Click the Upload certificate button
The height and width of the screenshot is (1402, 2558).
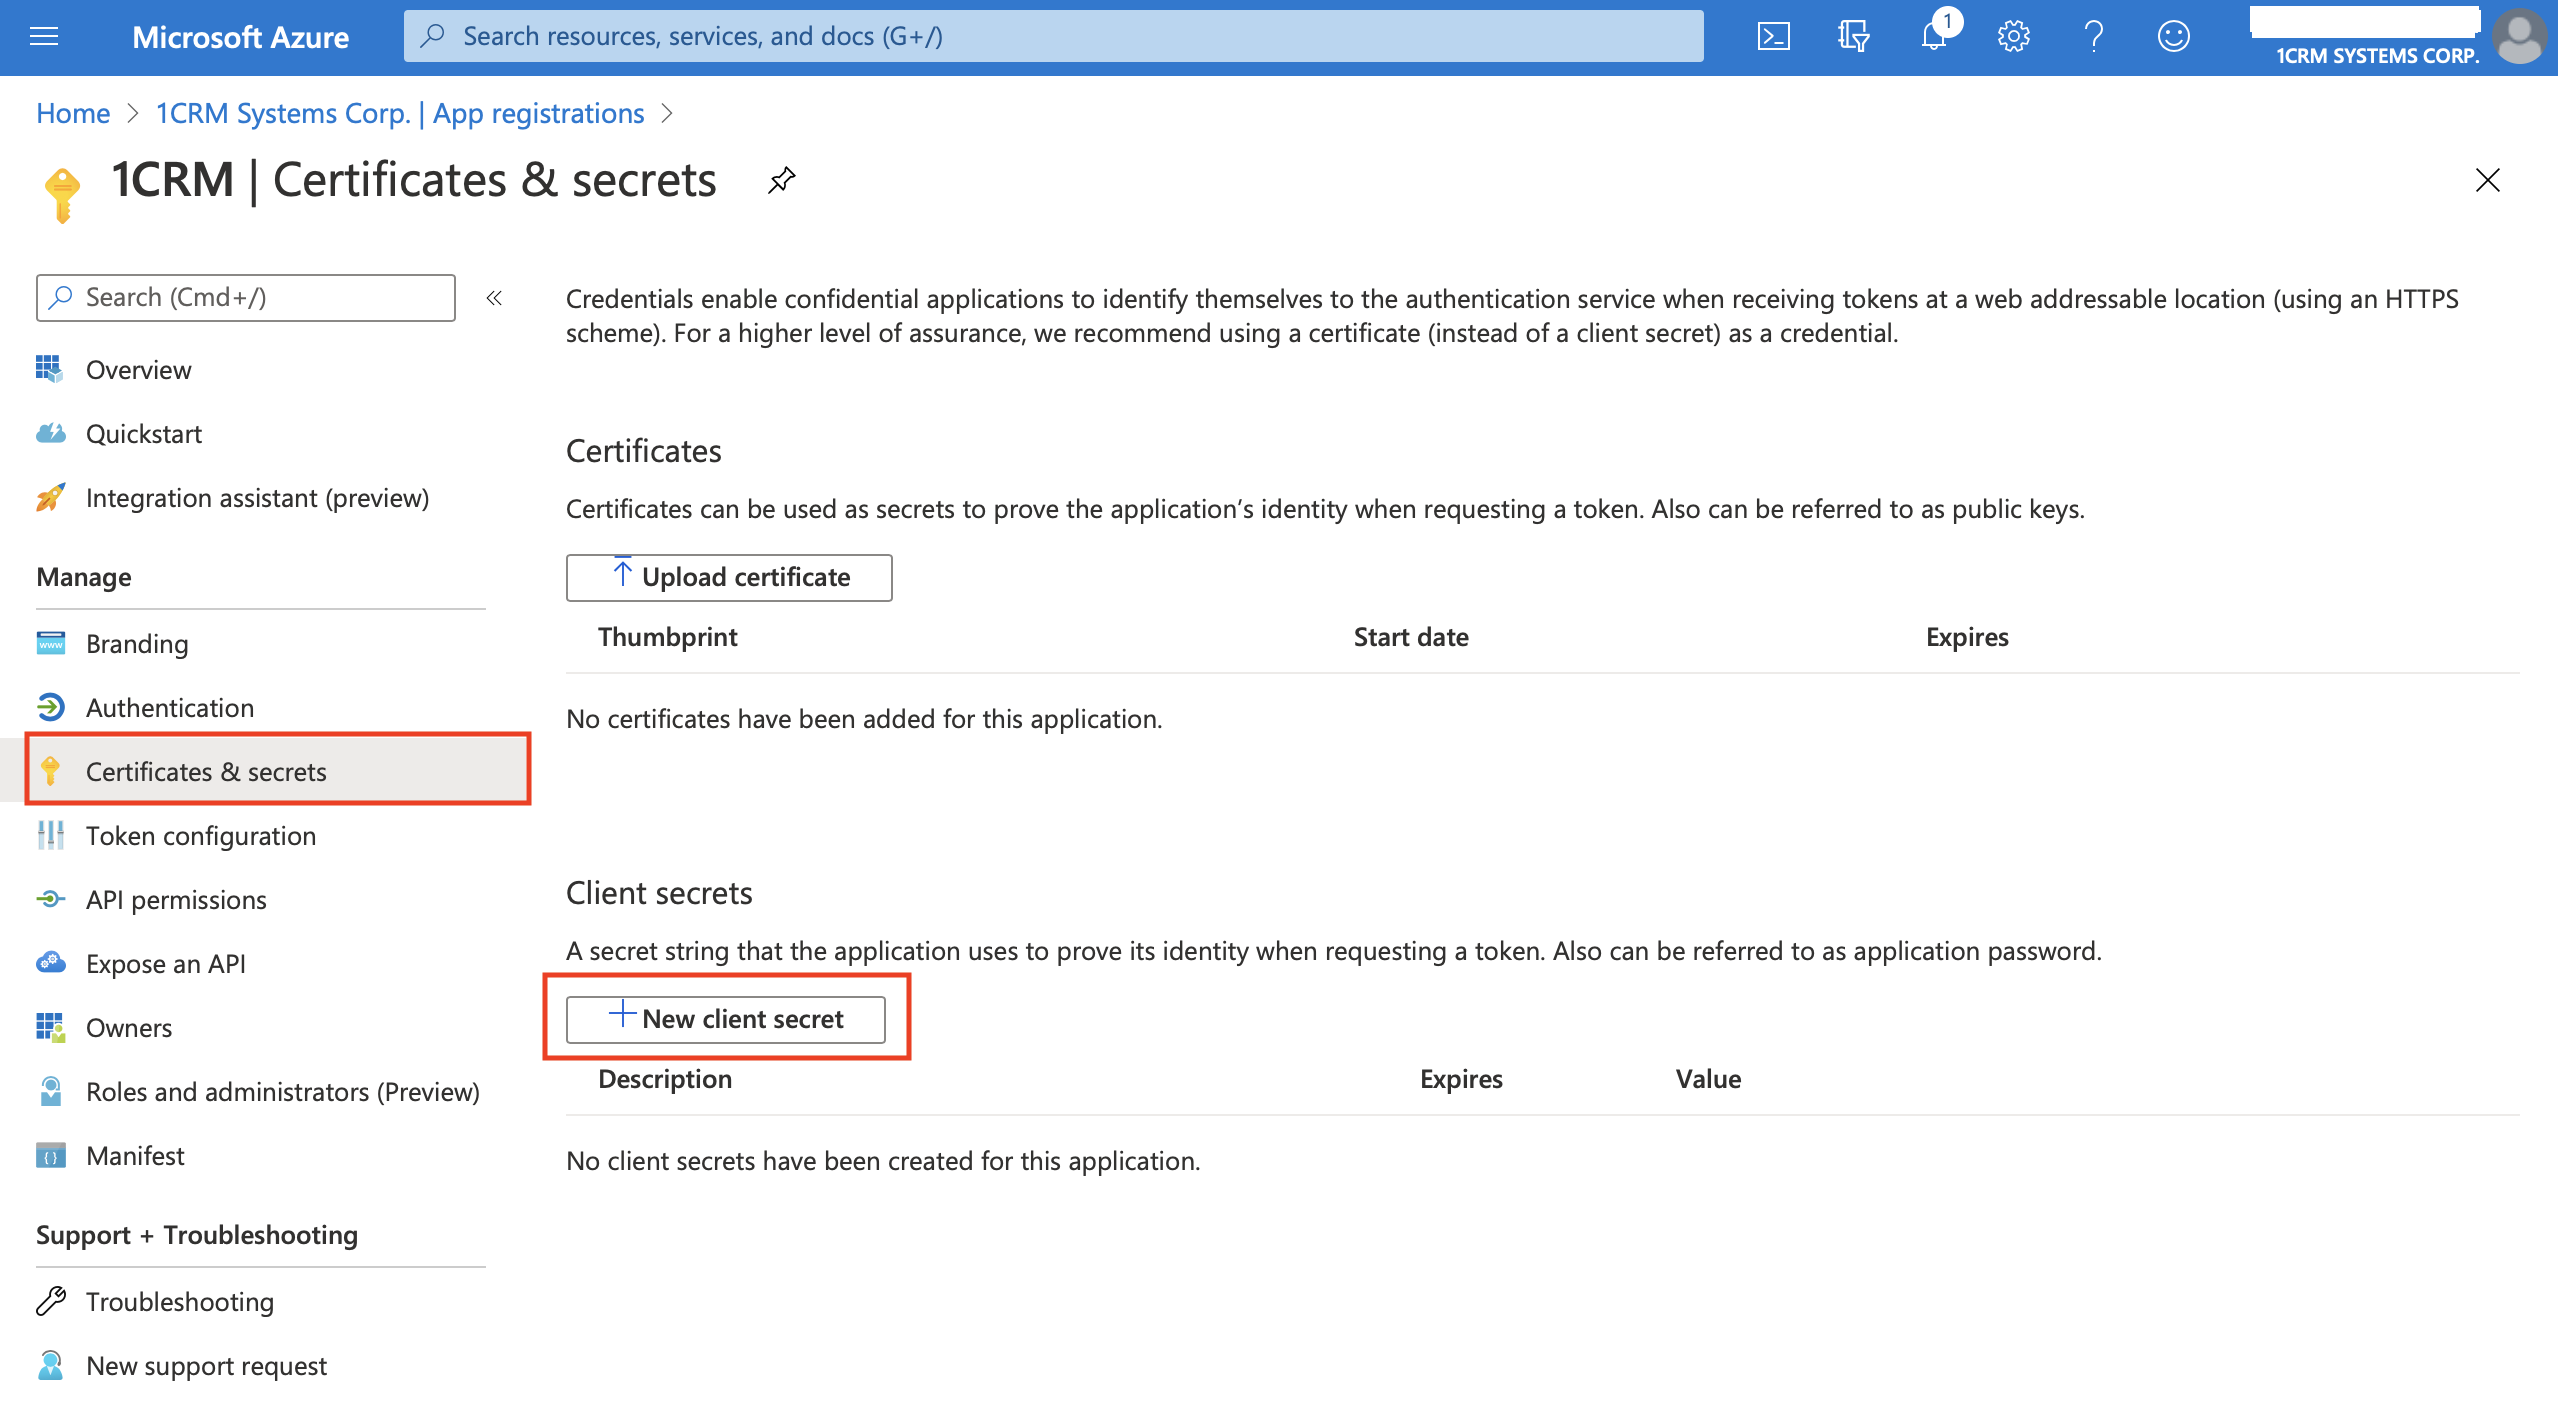coord(729,577)
